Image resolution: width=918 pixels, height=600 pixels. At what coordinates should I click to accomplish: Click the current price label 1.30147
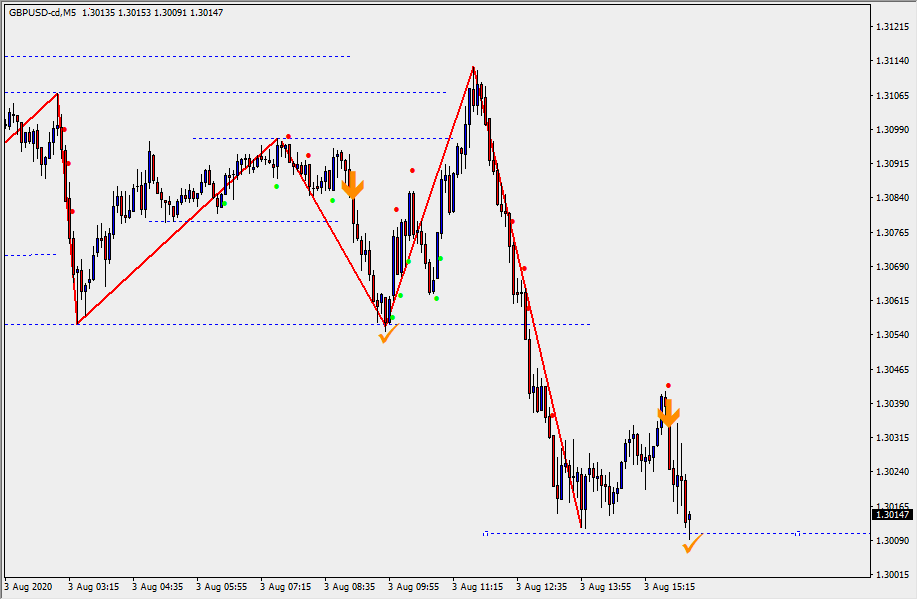point(891,515)
